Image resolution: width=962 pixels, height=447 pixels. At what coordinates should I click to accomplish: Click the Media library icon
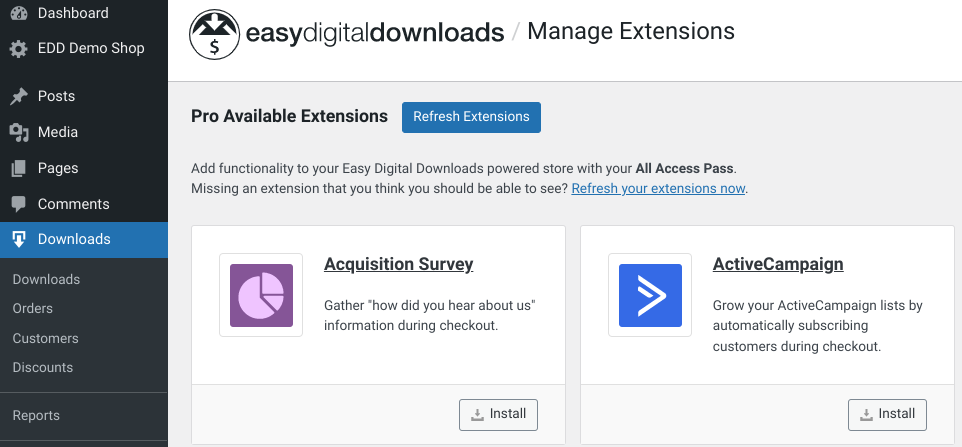coord(19,132)
